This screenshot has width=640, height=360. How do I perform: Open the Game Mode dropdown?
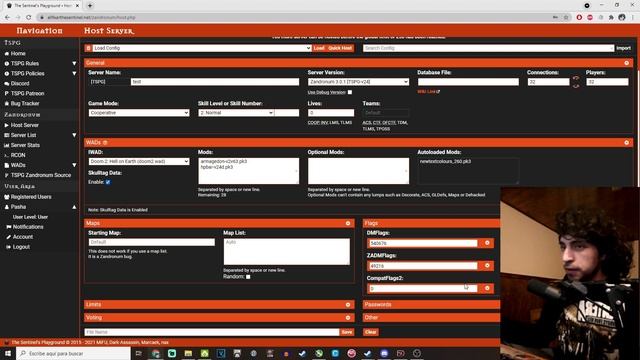[139, 113]
